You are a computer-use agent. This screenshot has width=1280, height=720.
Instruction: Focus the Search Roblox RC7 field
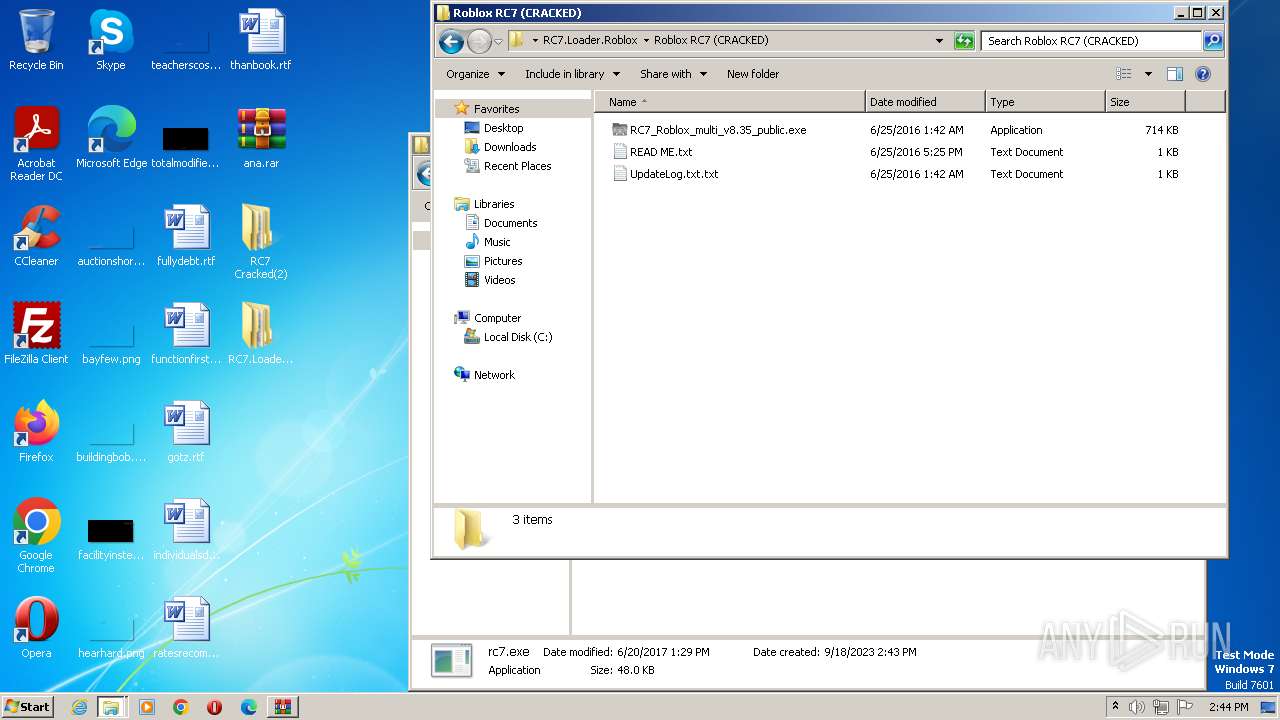[1092, 41]
